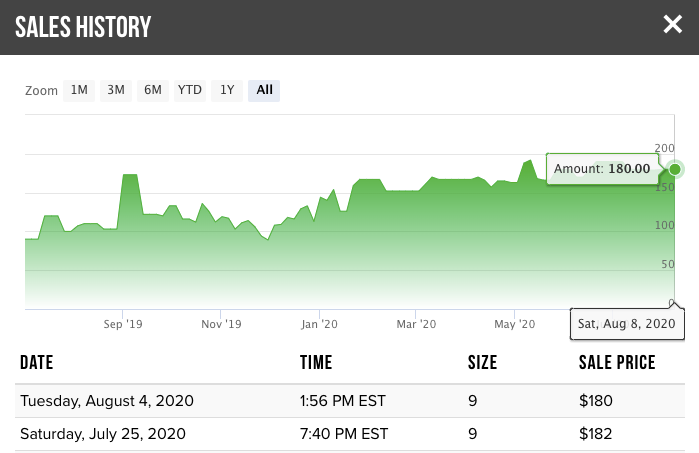Choose the YTD zoom option

tap(190, 90)
